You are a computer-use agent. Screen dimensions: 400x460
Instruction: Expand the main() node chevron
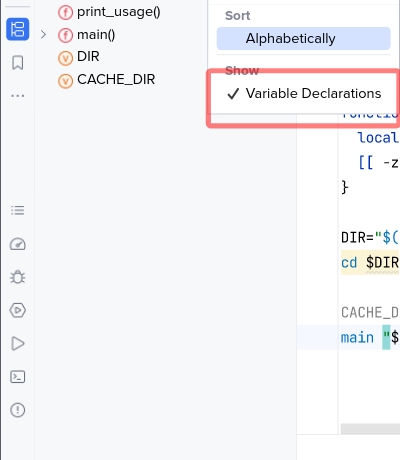[x=43, y=35]
